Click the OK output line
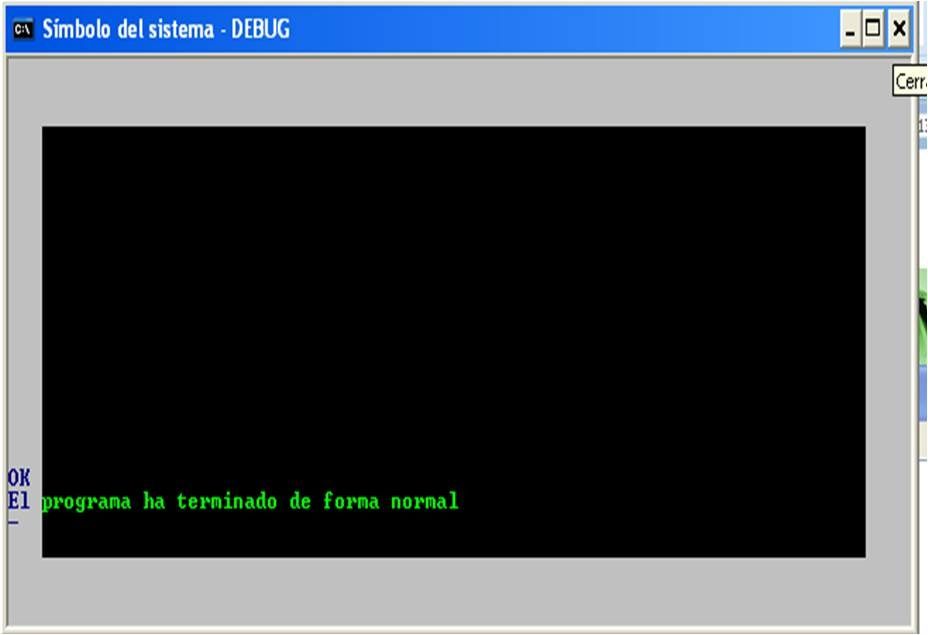Viewport: 928px width, 635px height. point(19,478)
